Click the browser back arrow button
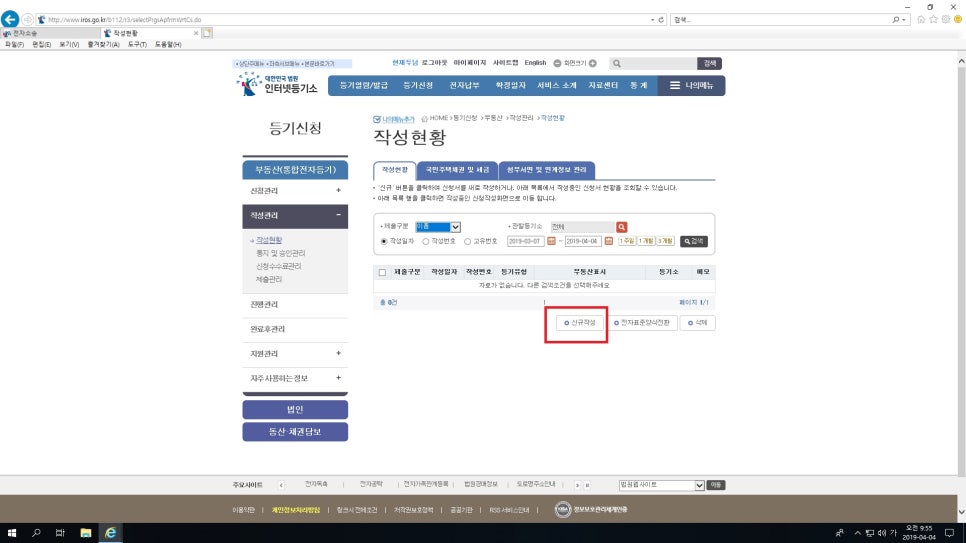Image resolution: width=966 pixels, height=543 pixels. click(x=10, y=19)
